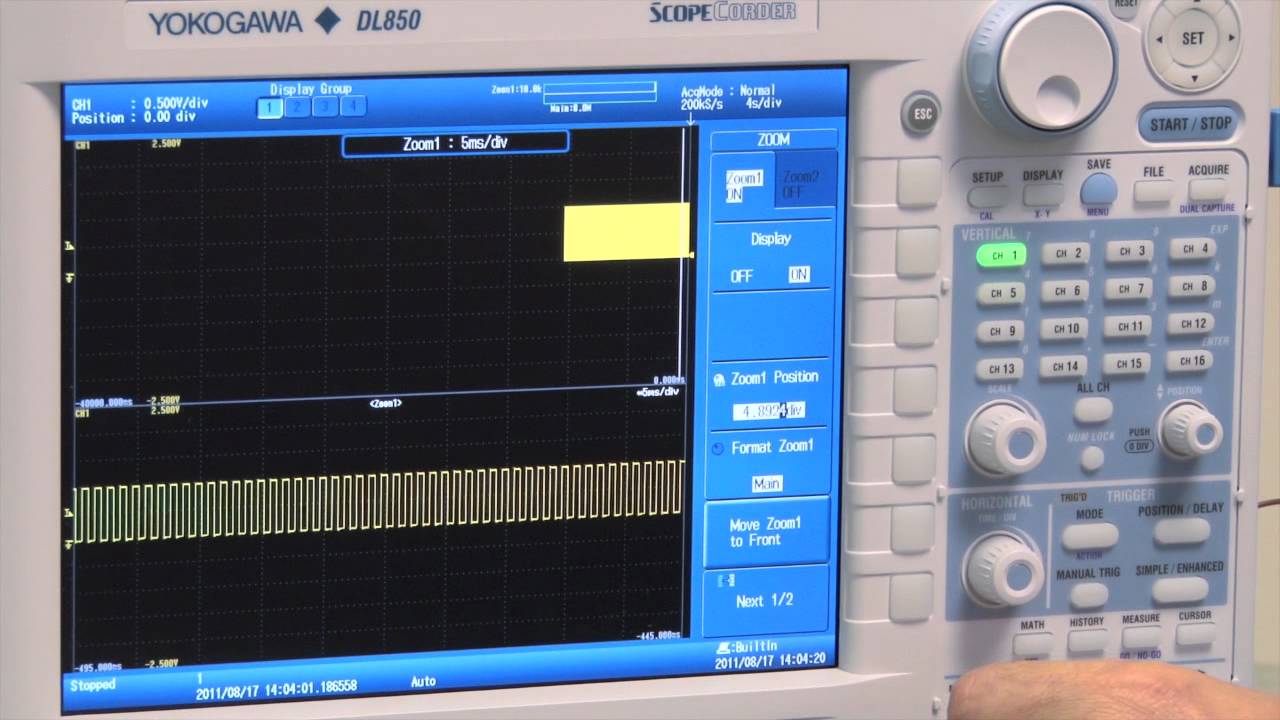Push the POSITION / DELAY key
Viewport: 1280px width, 720px height.
[1180, 531]
